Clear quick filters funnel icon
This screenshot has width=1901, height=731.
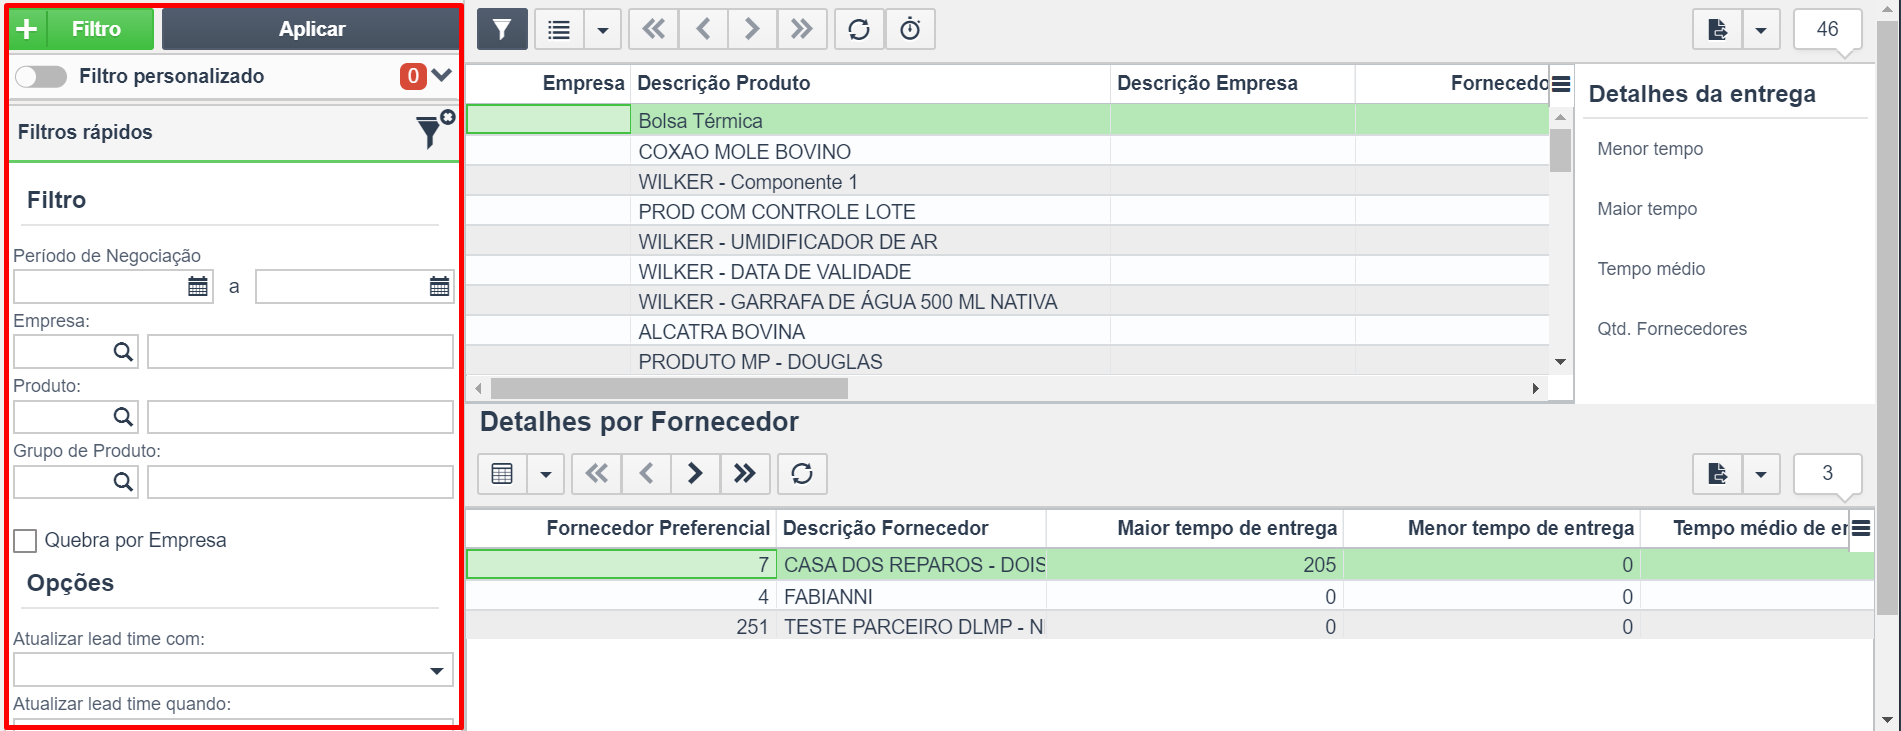click(433, 130)
